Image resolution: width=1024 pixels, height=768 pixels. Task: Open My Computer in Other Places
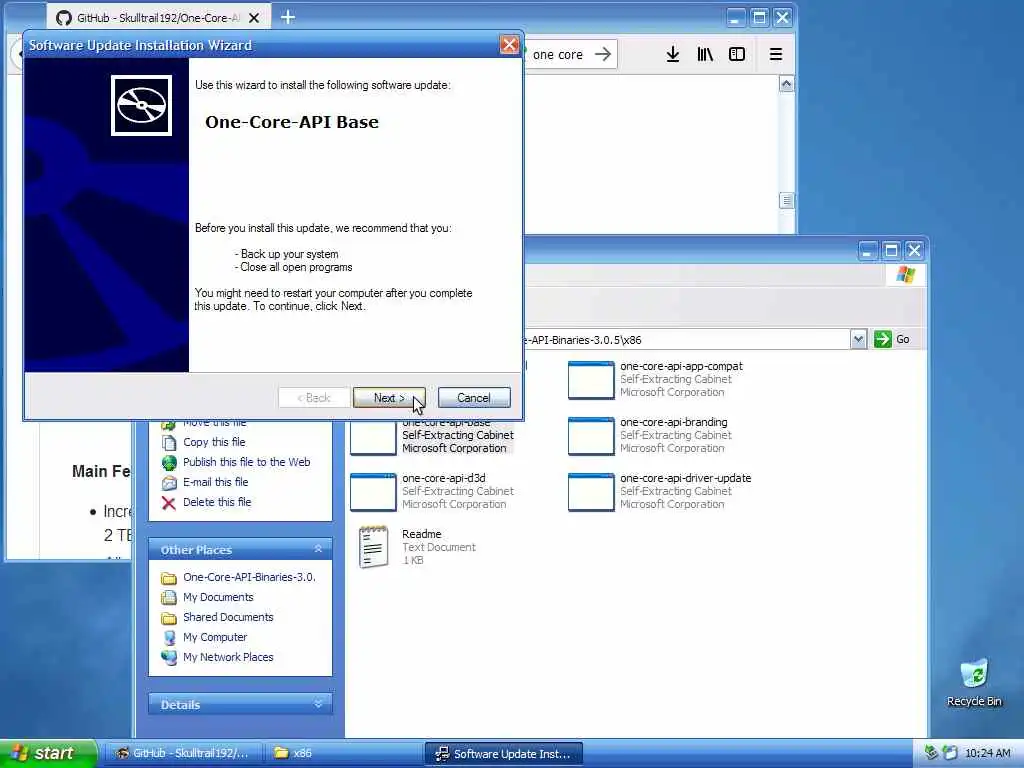tap(215, 637)
